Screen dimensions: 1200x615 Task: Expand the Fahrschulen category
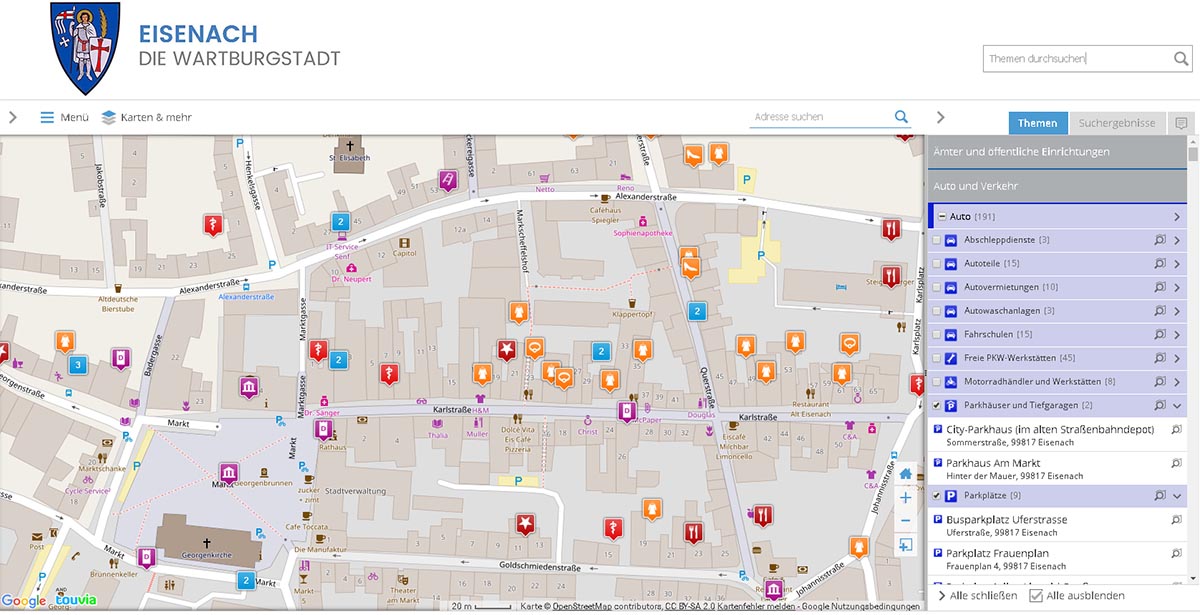(1177, 334)
